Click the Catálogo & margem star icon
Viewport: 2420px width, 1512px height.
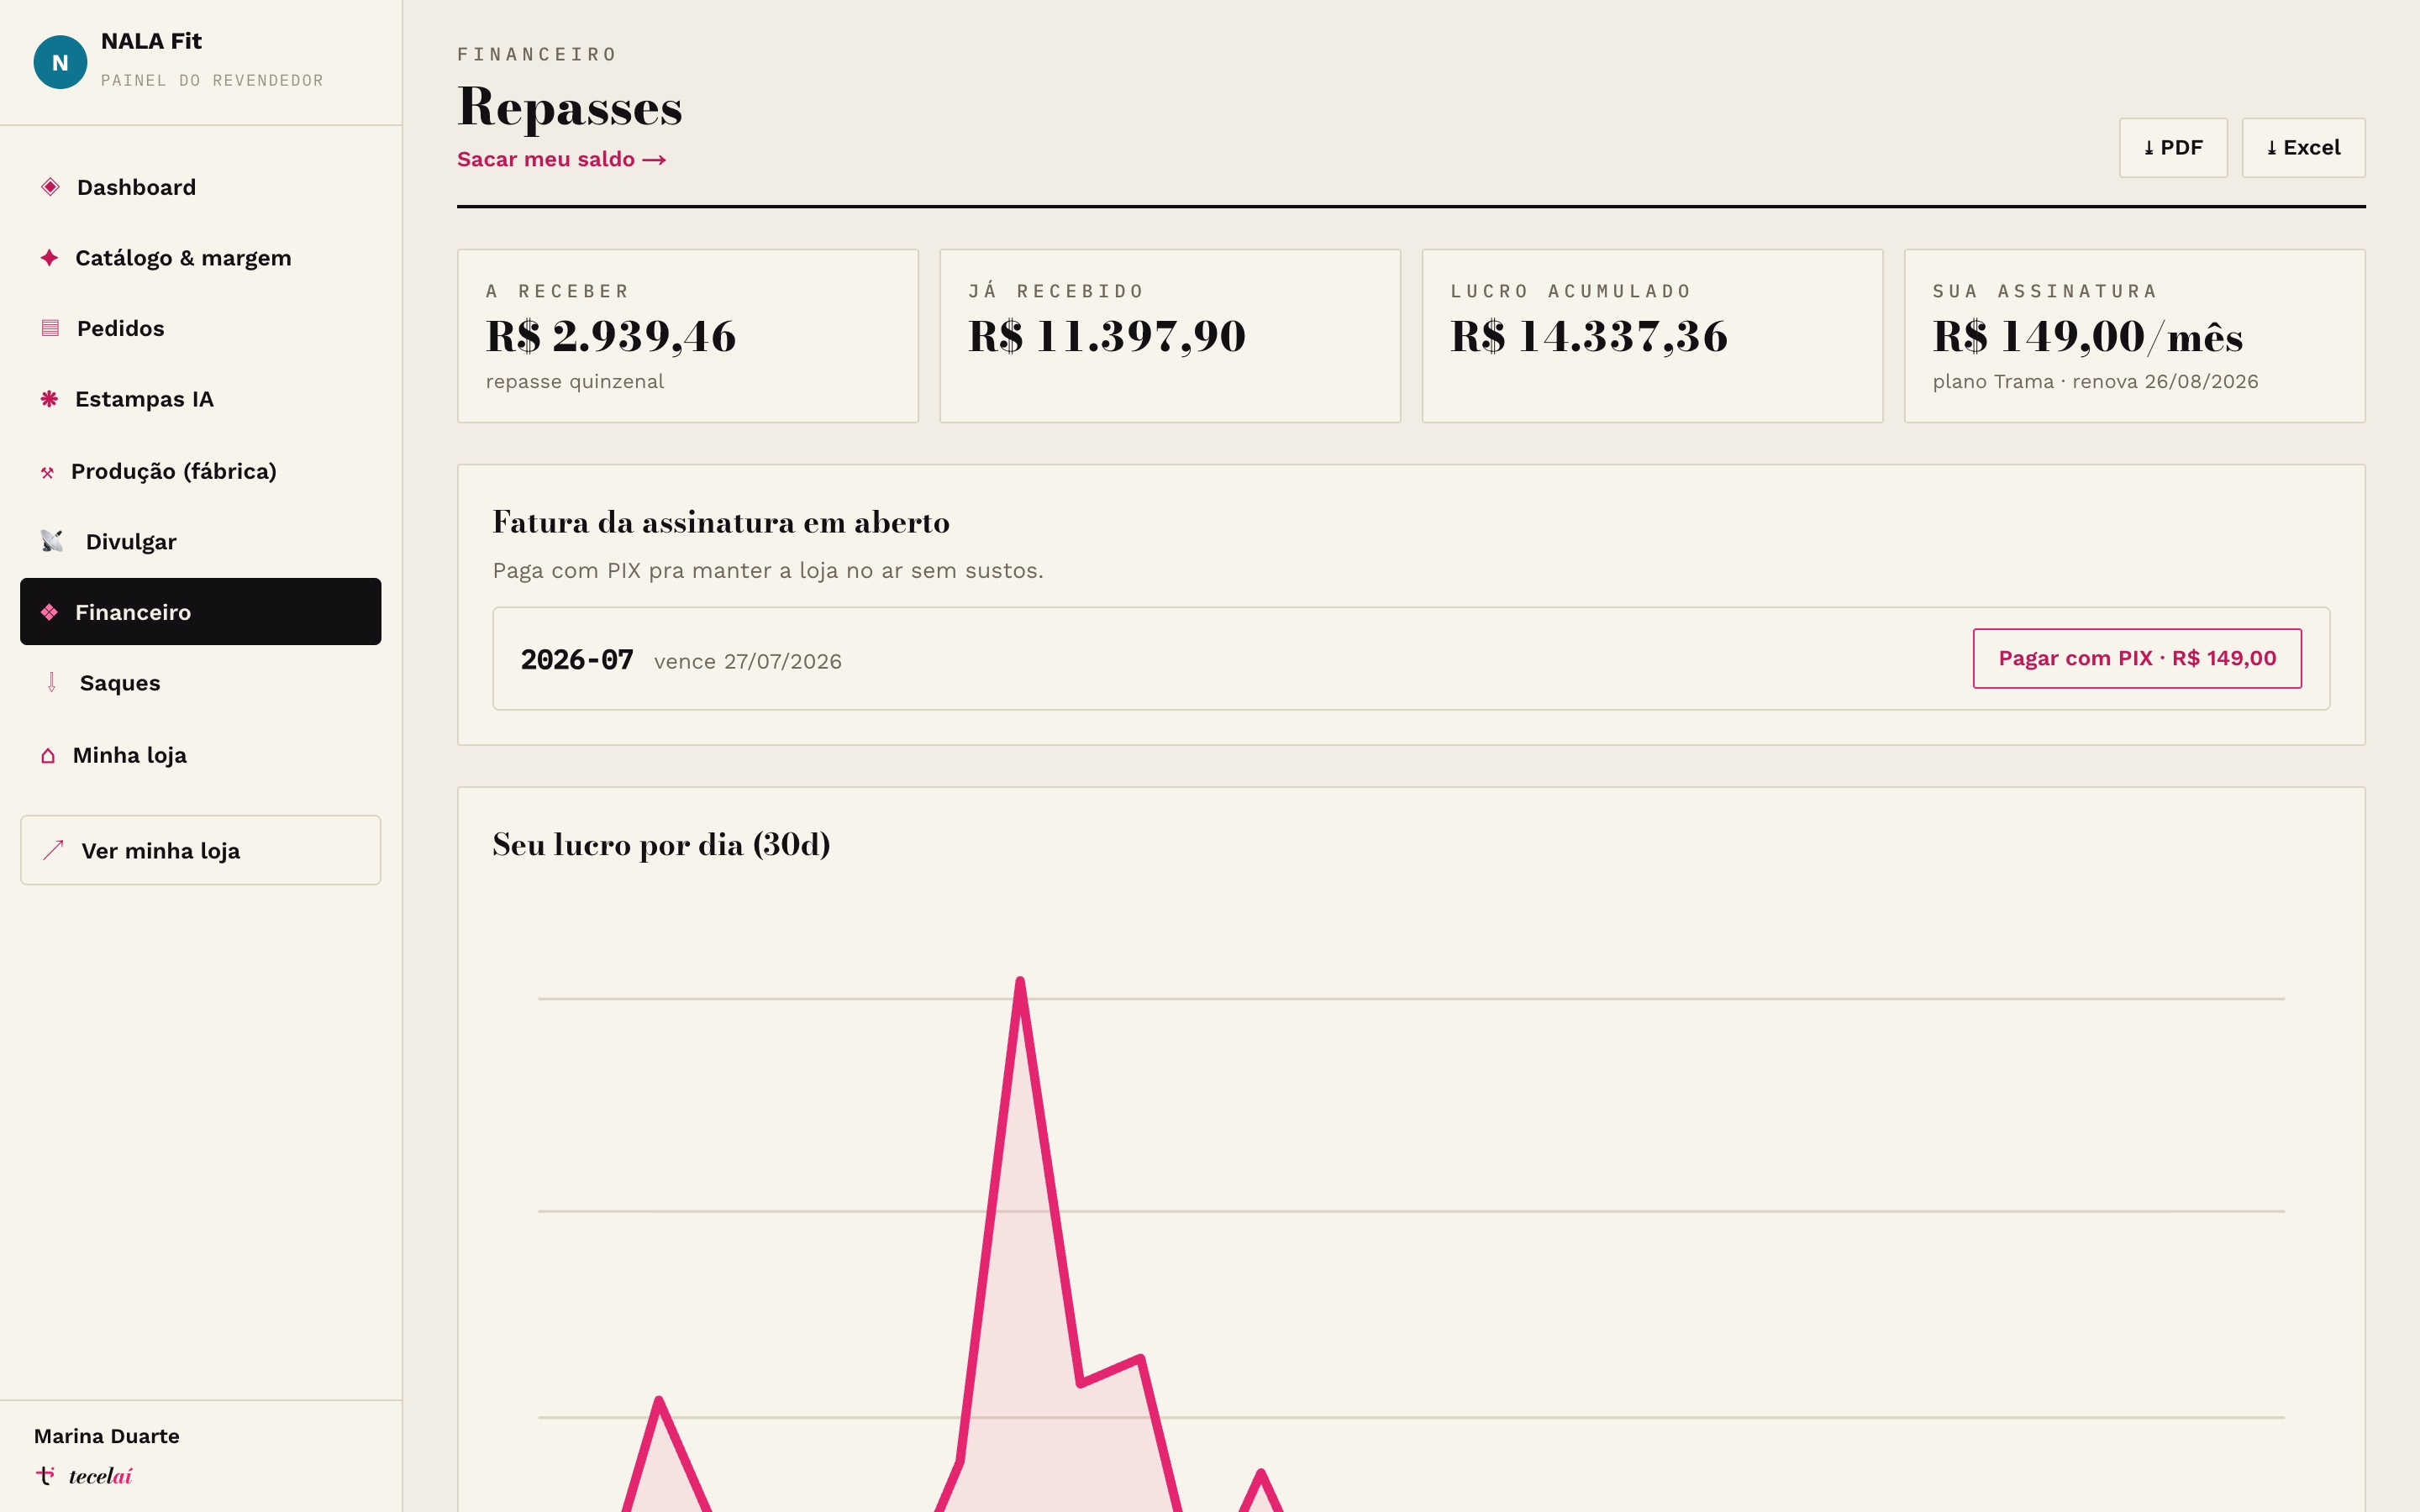click(49, 258)
